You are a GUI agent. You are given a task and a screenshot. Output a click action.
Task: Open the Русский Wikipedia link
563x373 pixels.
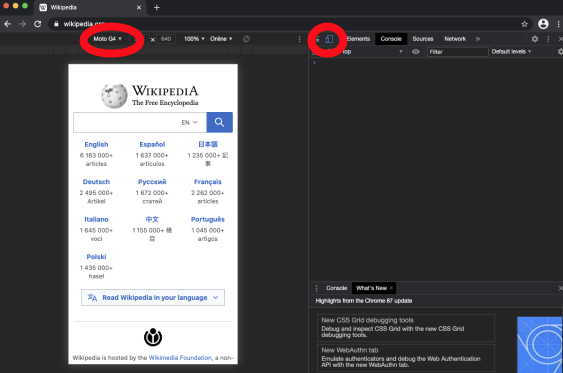[152, 182]
